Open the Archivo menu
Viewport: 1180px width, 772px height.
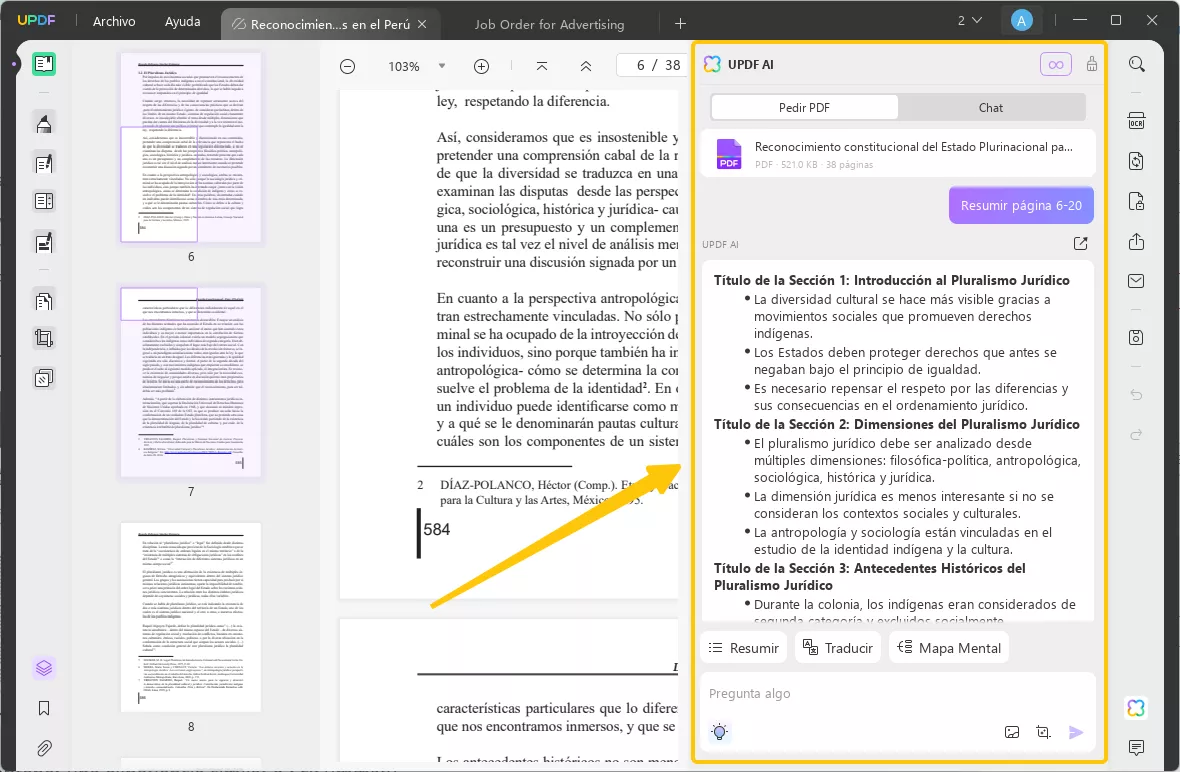(114, 21)
